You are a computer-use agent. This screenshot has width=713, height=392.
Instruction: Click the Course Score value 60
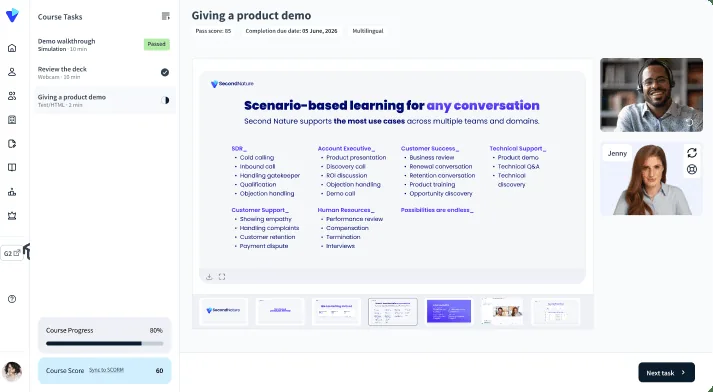pyautogui.click(x=159, y=370)
